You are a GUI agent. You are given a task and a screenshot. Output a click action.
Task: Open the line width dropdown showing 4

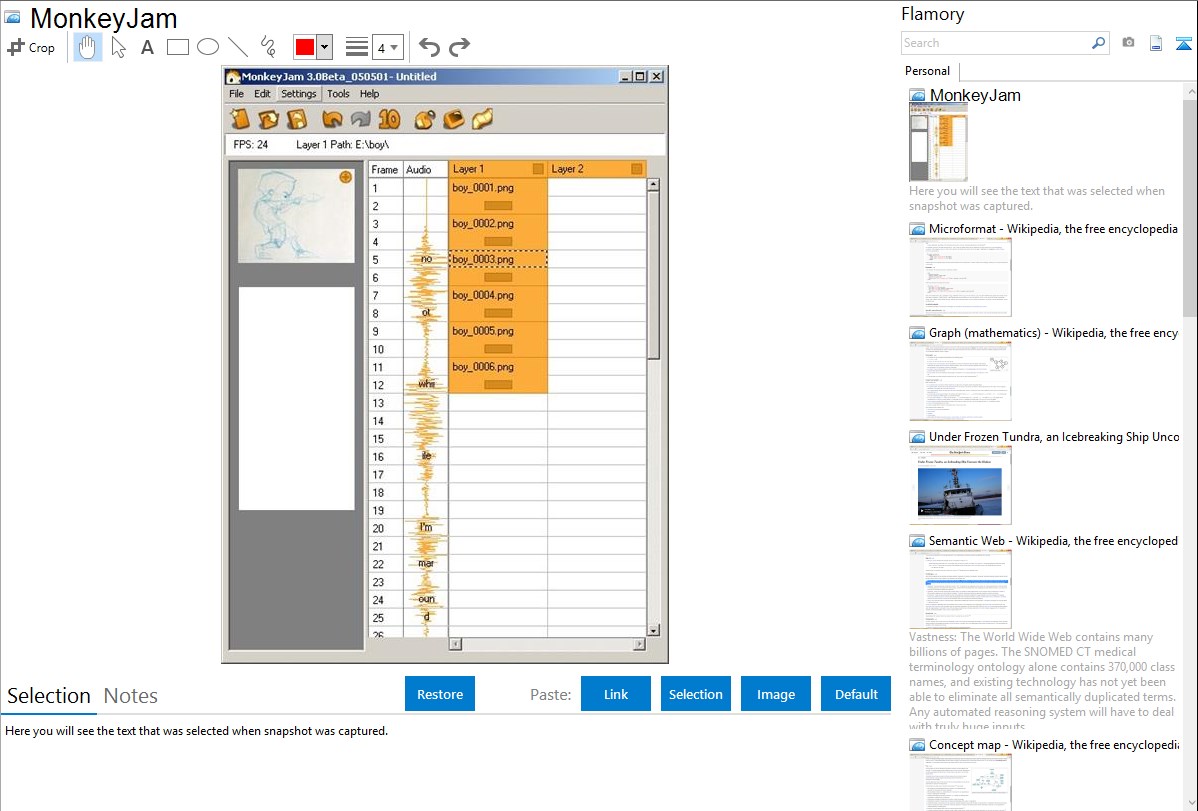coord(388,47)
